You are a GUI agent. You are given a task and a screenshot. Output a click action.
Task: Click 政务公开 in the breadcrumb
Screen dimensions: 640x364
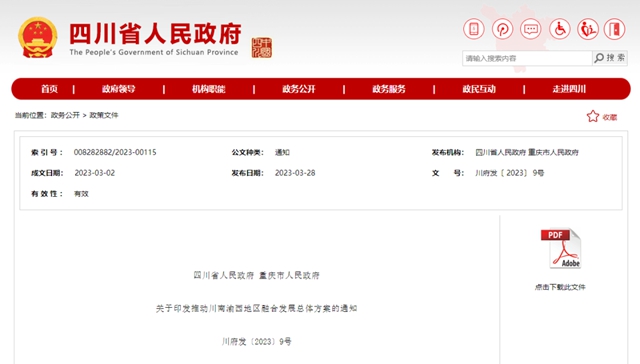pyautogui.click(x=65, y=115)
